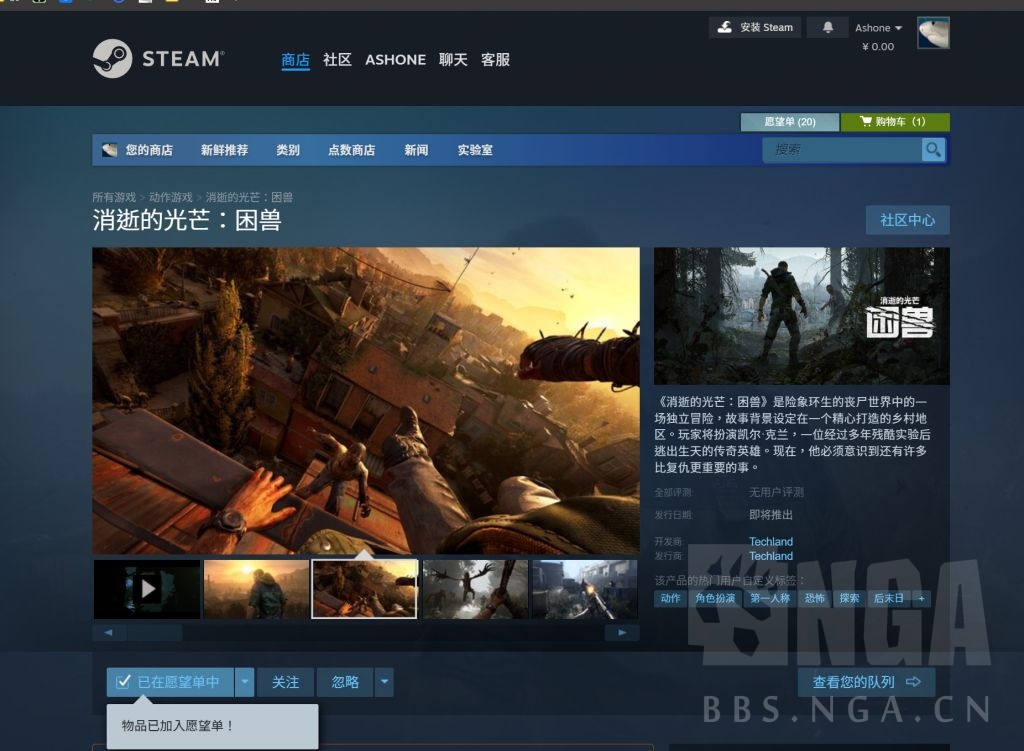Image resolution: width=1024 pixels, height=751 pixels.
Task: Open the notifications bell
Action: coord(827,27)
